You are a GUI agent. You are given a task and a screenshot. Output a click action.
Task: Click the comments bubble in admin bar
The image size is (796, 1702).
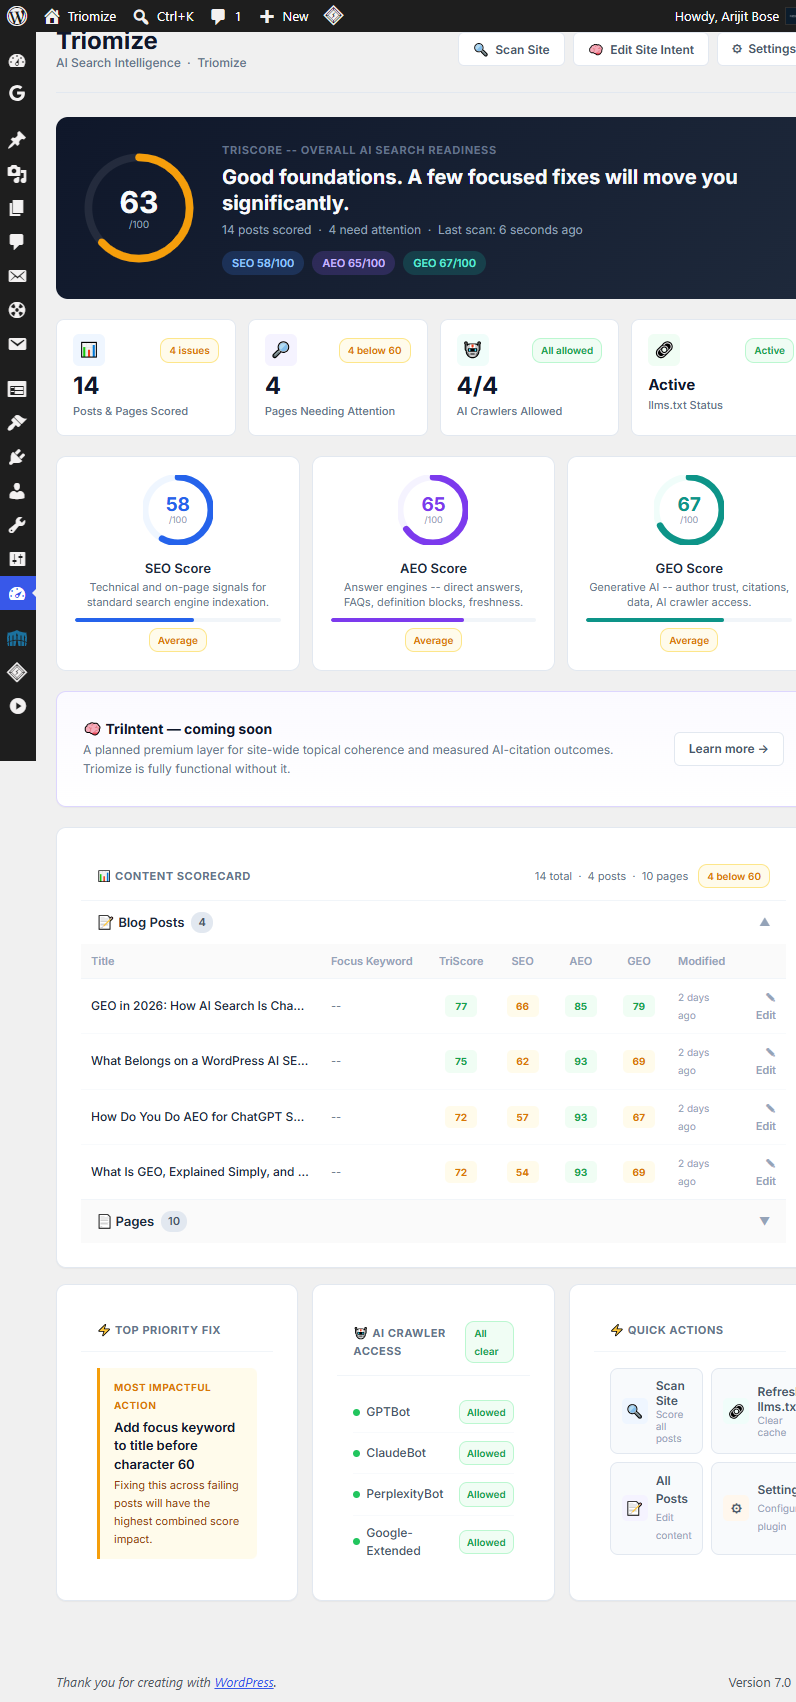click(x=225, y=16)
